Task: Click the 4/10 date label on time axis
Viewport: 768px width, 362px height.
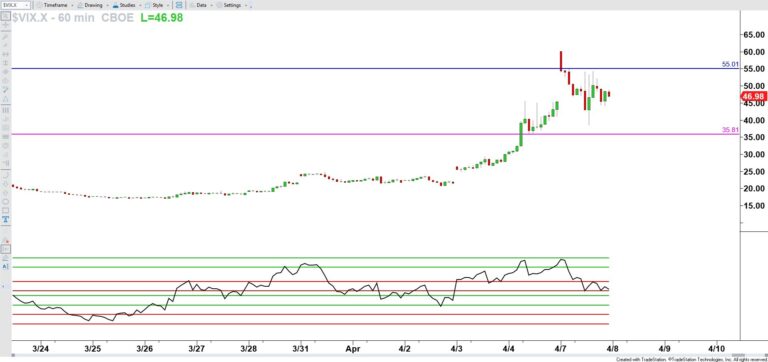Action: click(717, 349)
